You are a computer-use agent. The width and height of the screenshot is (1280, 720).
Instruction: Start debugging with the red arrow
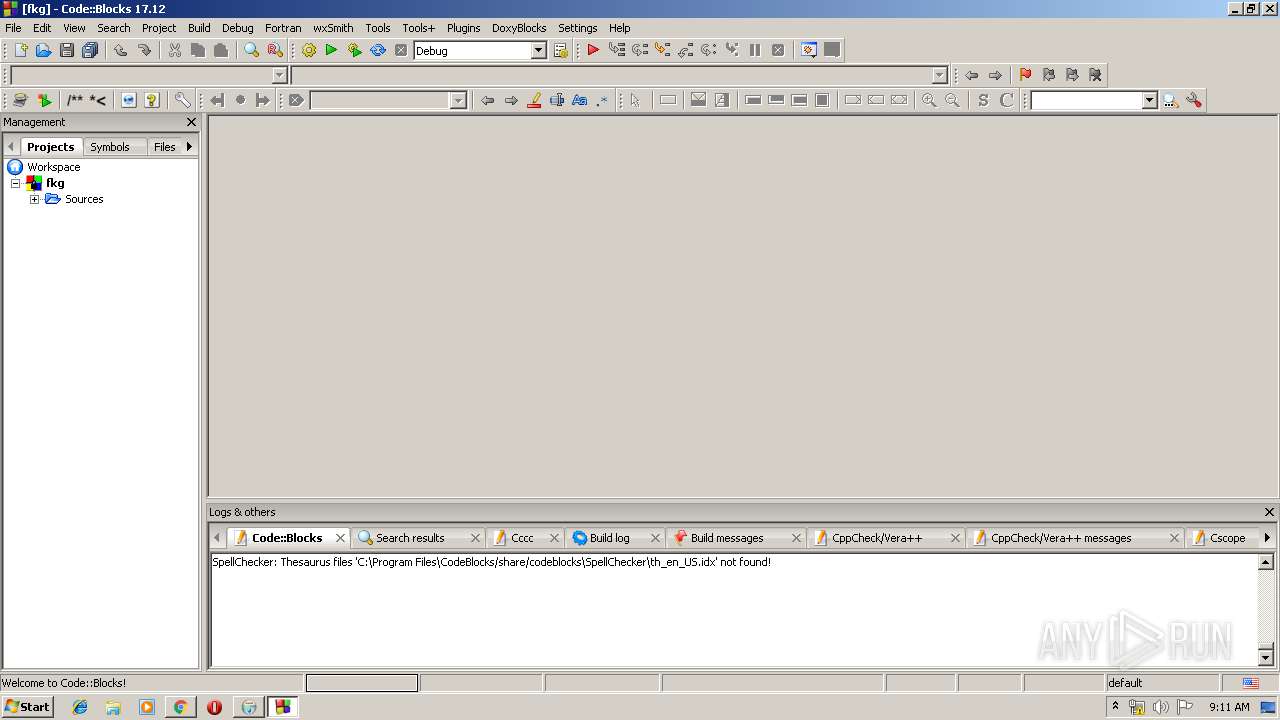click(x=593, y=50)
